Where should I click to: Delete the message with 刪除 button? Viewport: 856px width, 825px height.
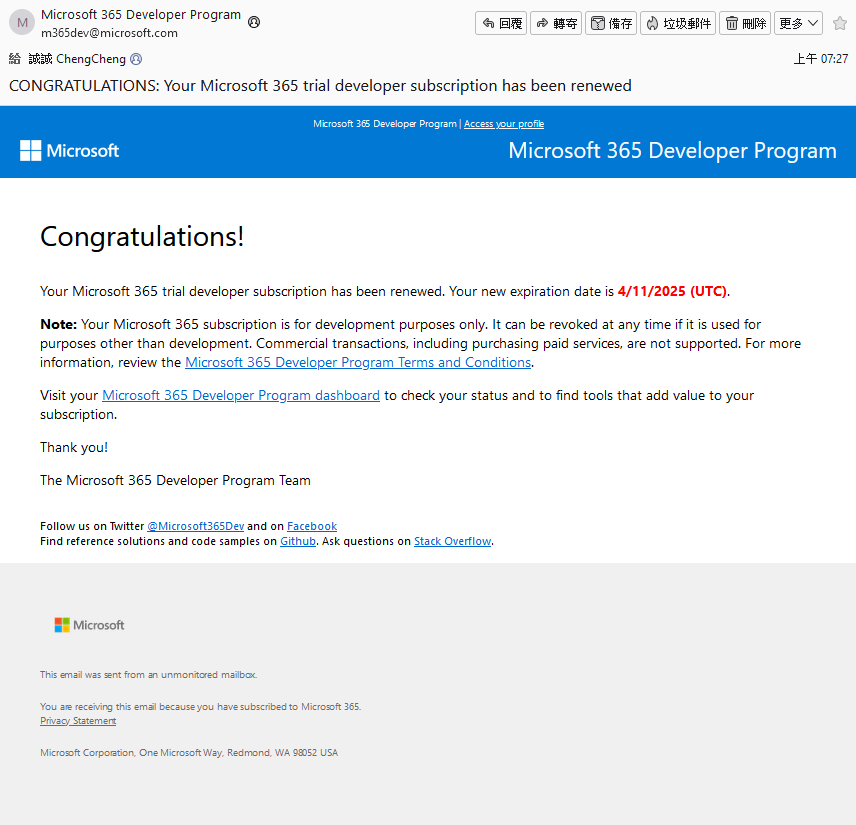point(745,23)
